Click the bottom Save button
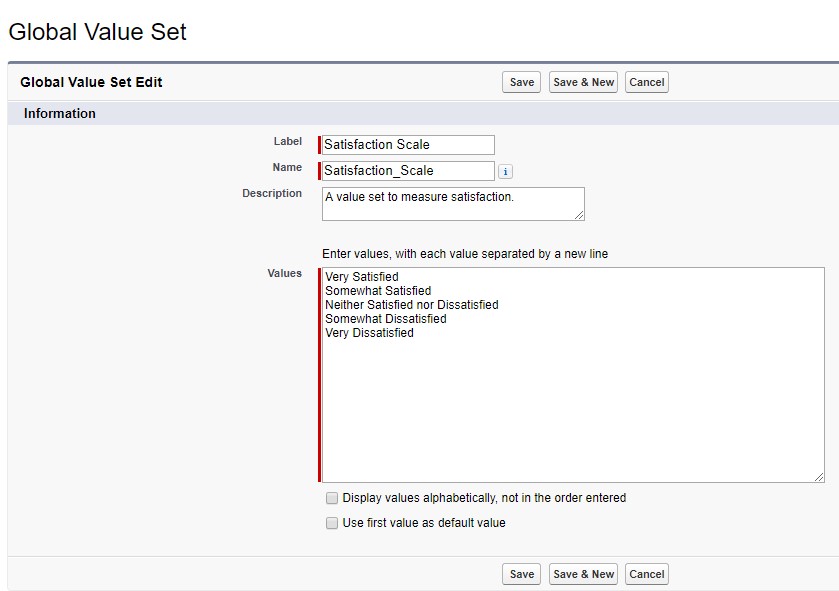Screen dimensions: 839x591 pyautogui.click(x=522, y=574)
